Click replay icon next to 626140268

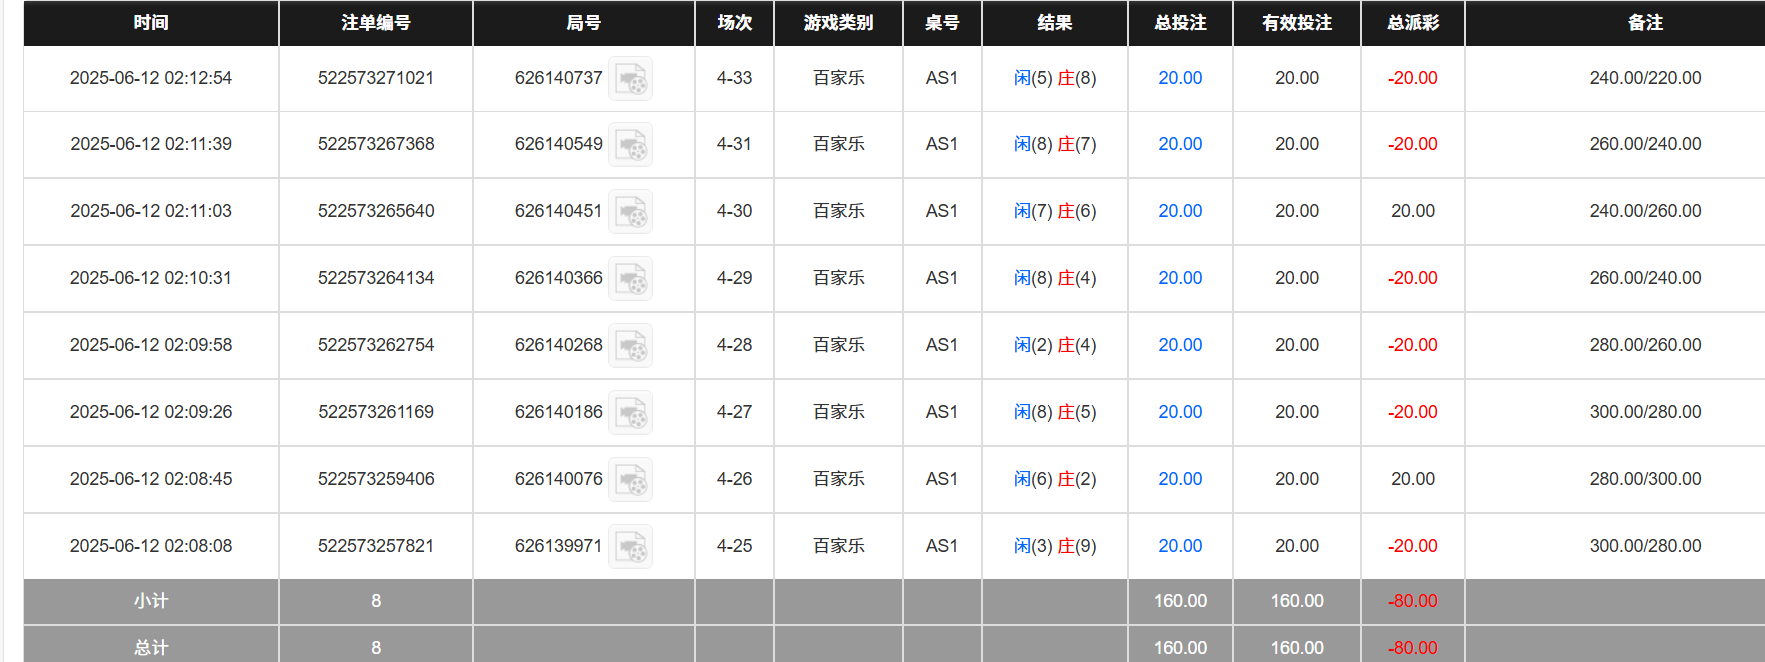630,346
